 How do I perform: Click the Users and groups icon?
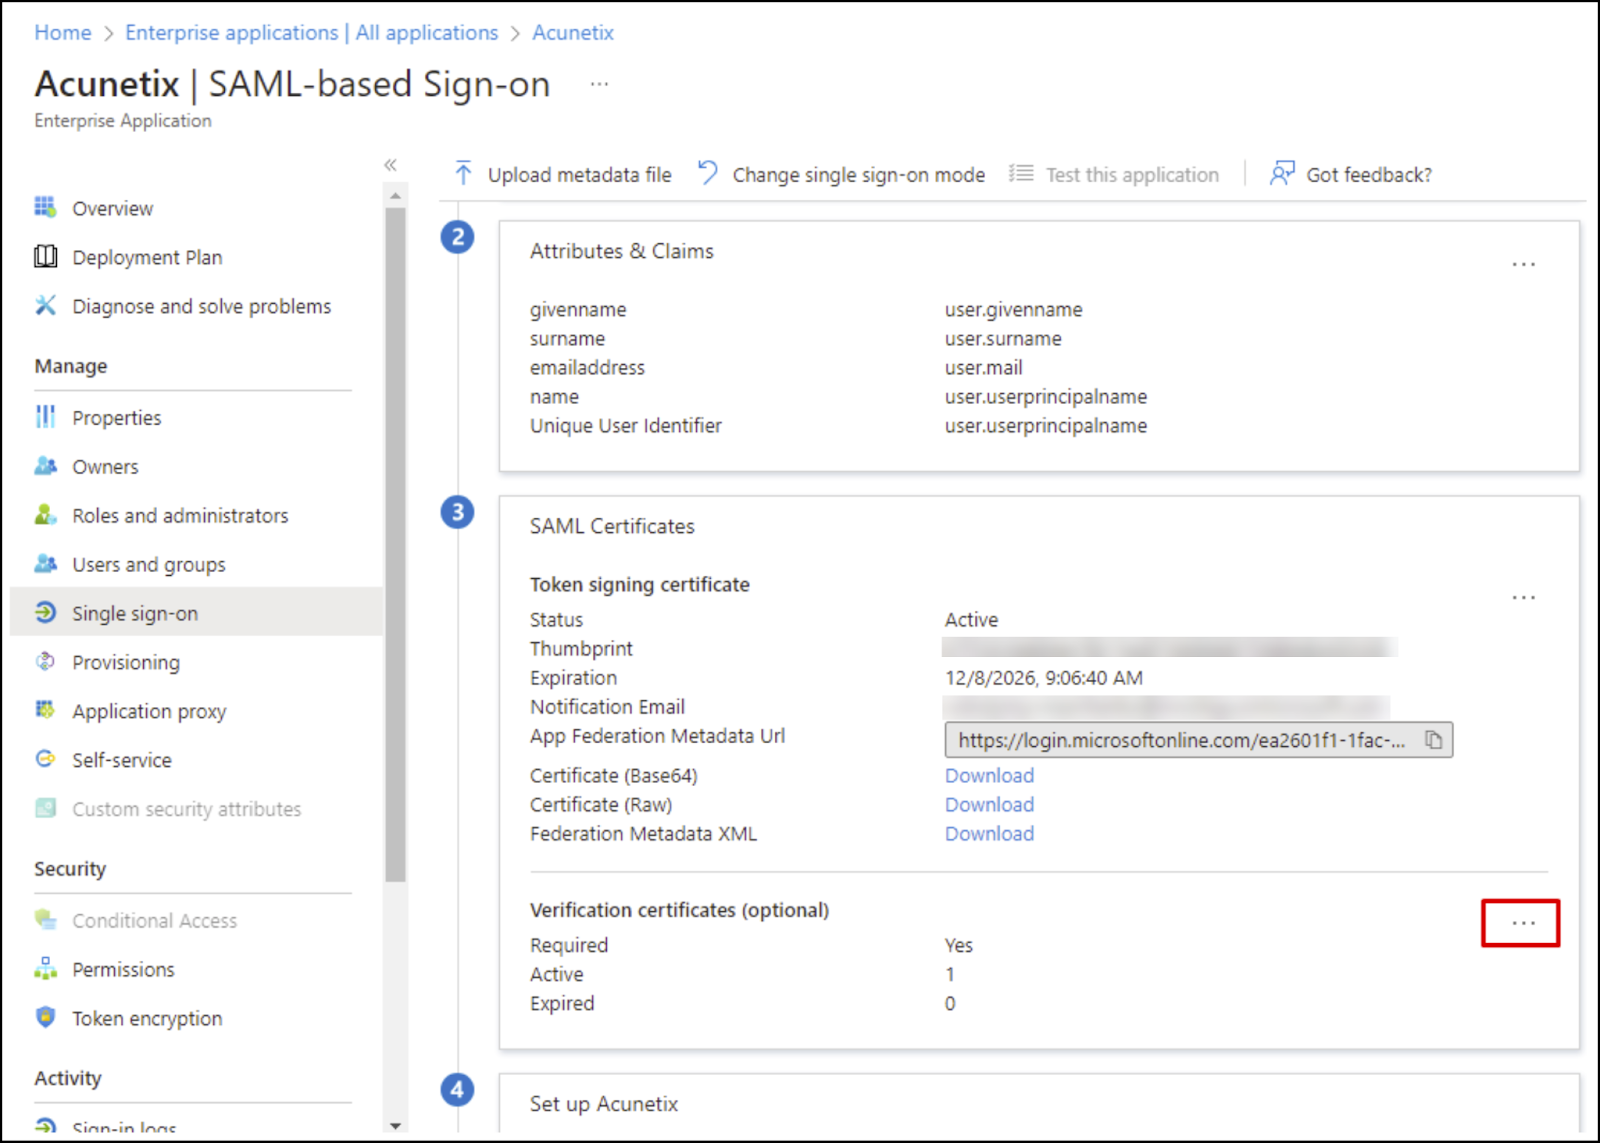point(45,563)
